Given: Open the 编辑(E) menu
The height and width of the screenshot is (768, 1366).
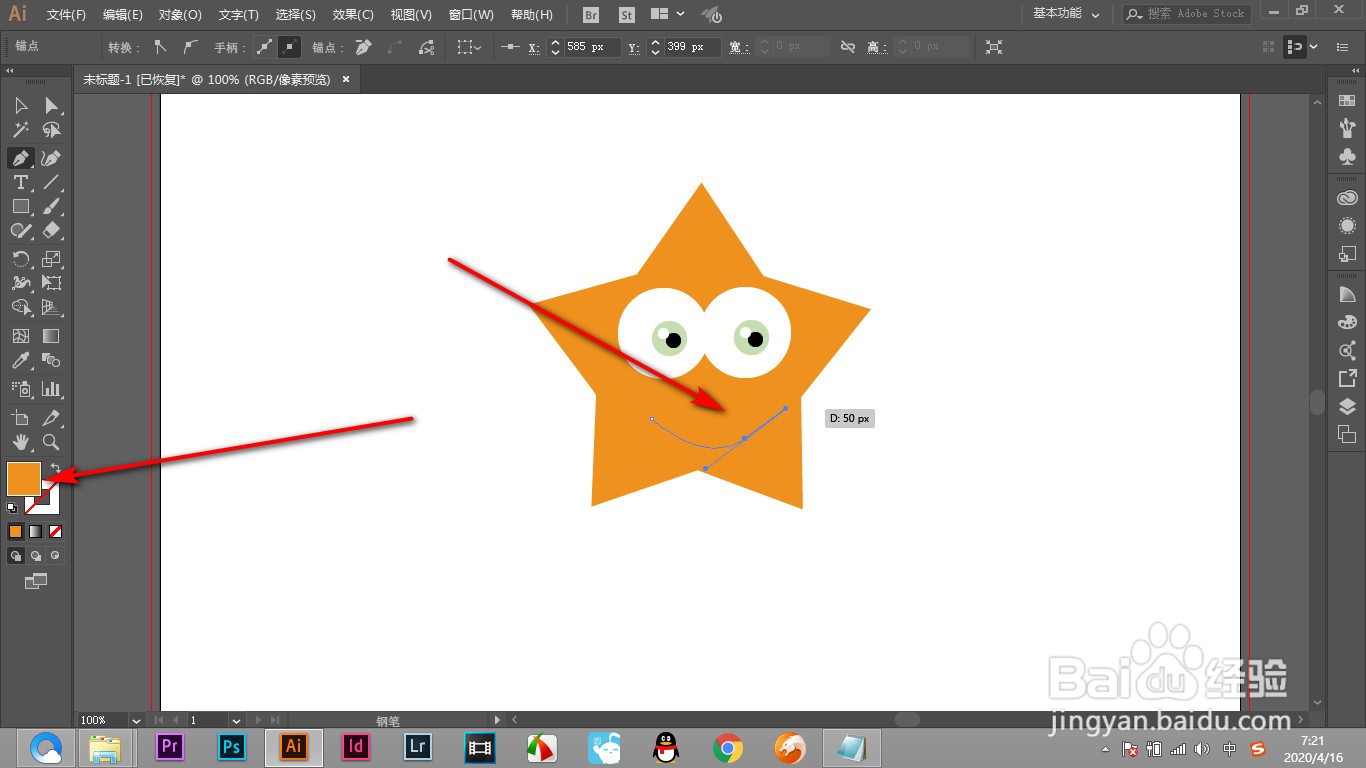Looking at the screenshot, I should click(123, 15).
